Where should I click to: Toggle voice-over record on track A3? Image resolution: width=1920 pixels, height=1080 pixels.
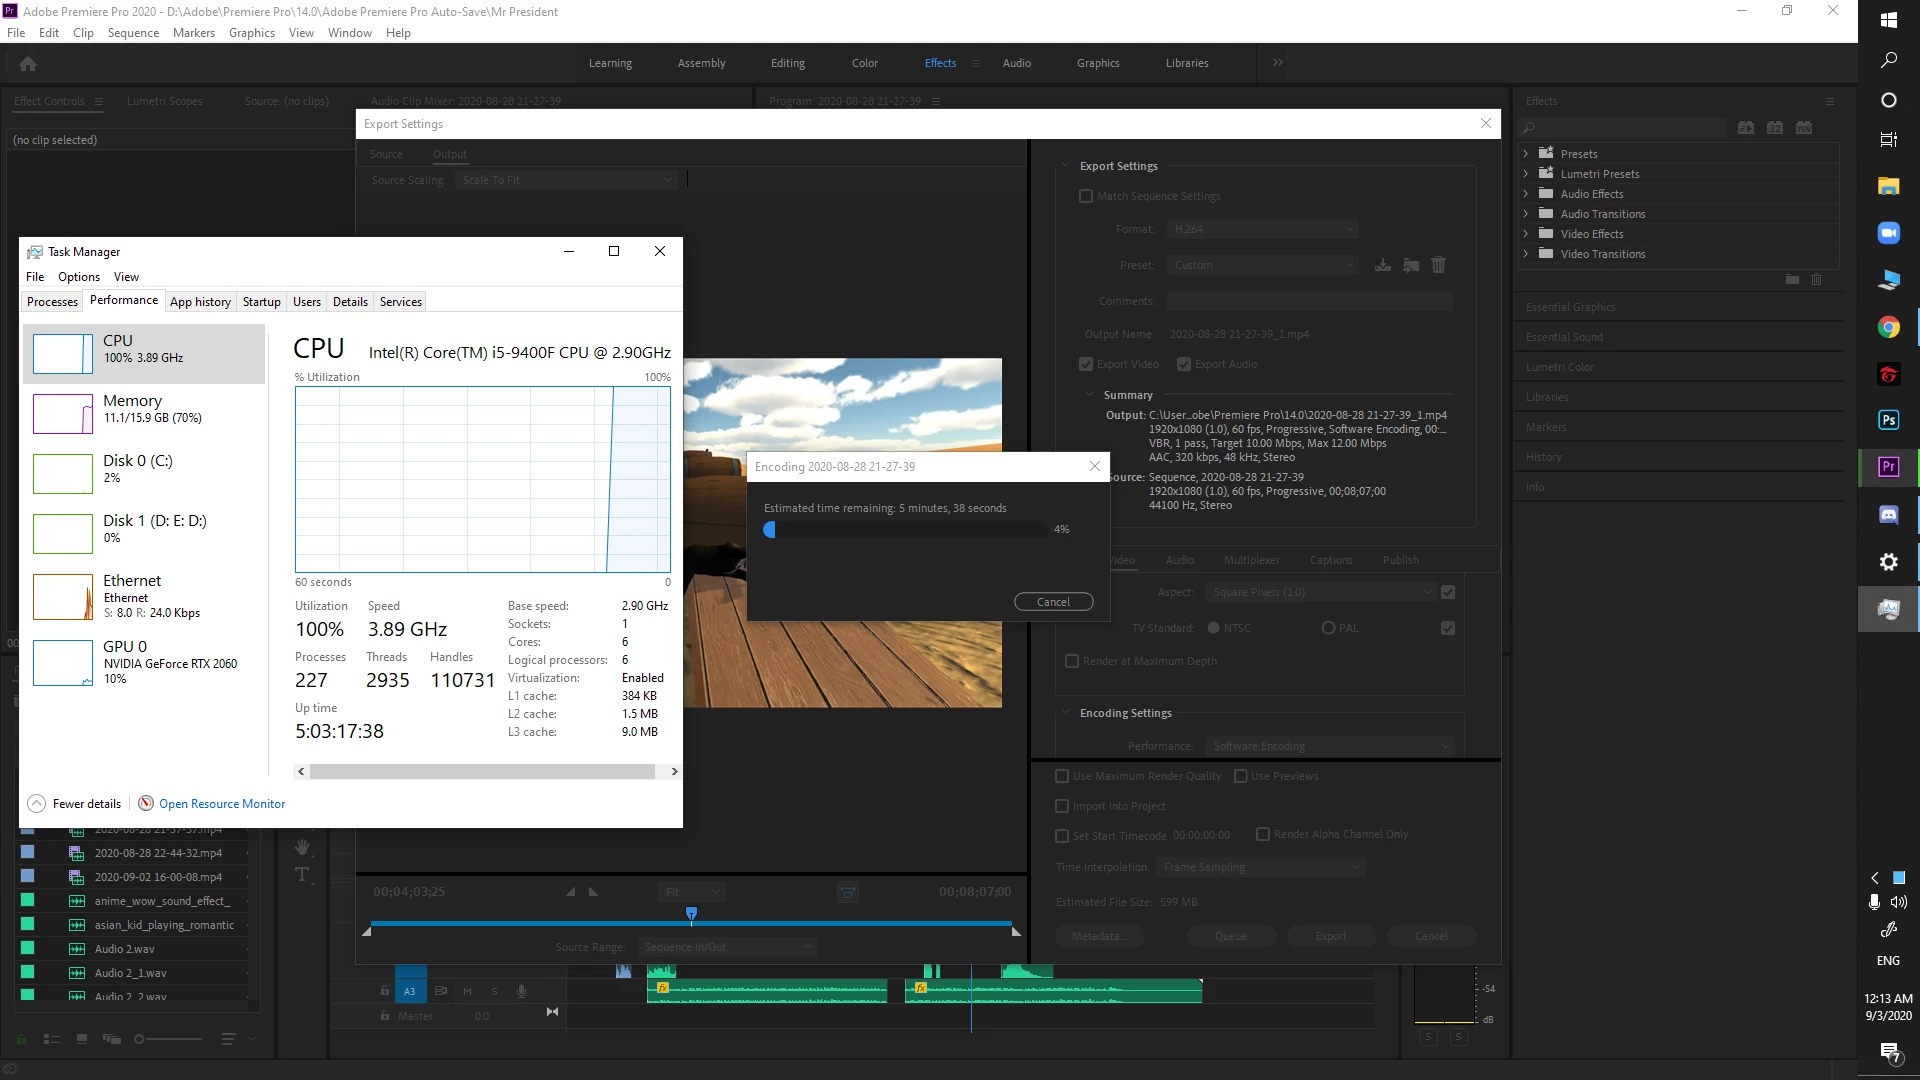[521, 991]
